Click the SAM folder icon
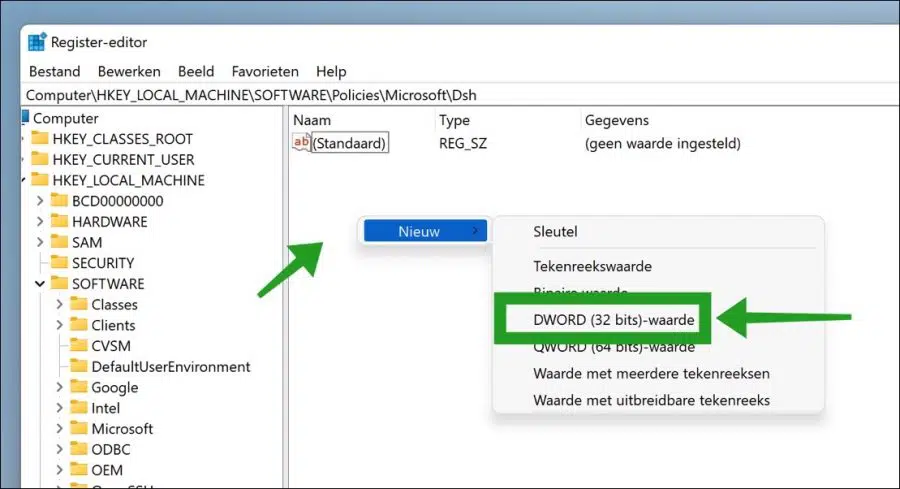 59,242
